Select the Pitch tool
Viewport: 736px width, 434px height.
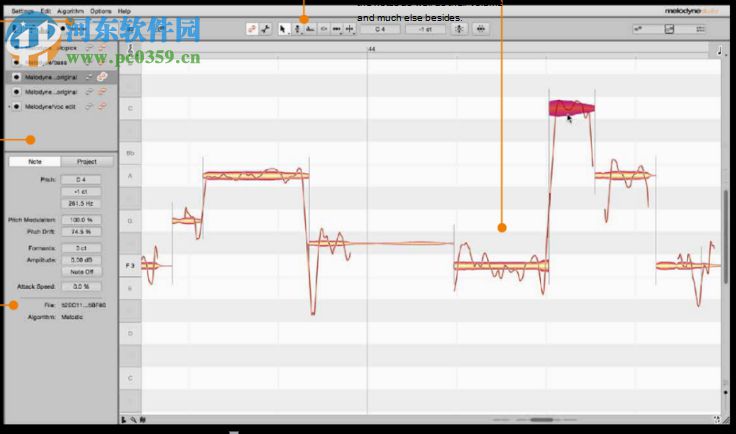click(297, 29)
